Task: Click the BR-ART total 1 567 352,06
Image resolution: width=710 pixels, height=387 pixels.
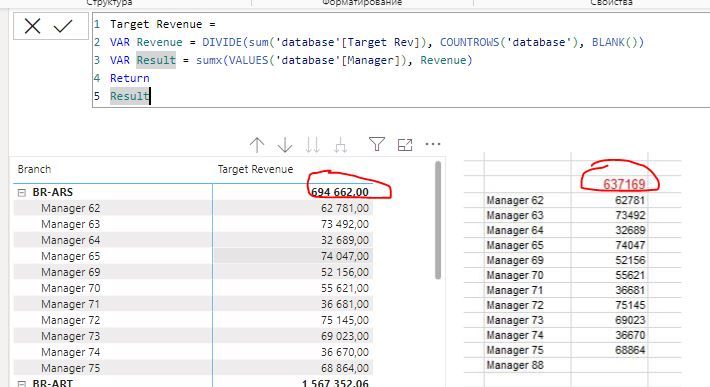Action: pyautogui.click(x=335, y=383)
